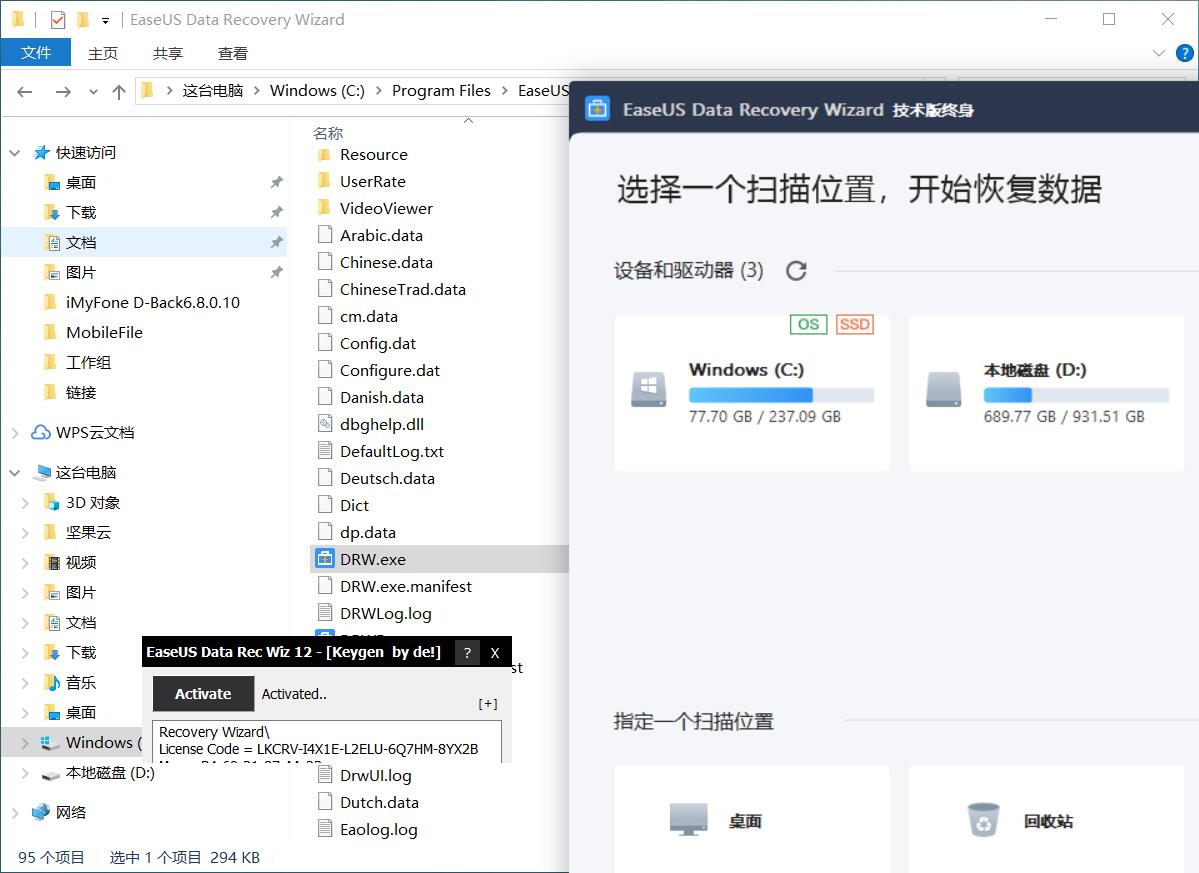Click the refresh drives icon
1199x873 pixels.
point(796,271)
